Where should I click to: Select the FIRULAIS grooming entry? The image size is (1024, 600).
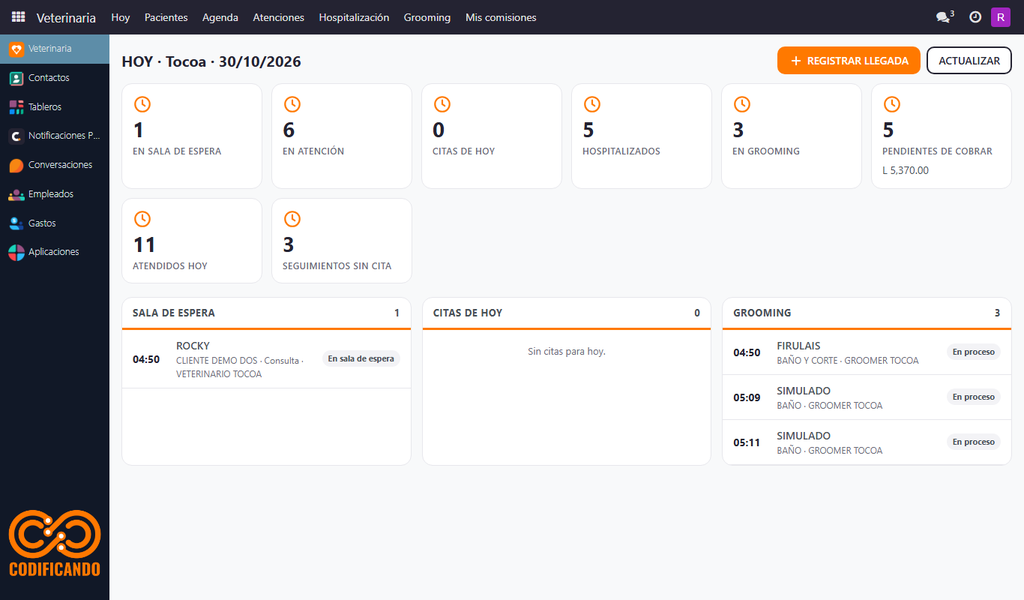point(867,353)
